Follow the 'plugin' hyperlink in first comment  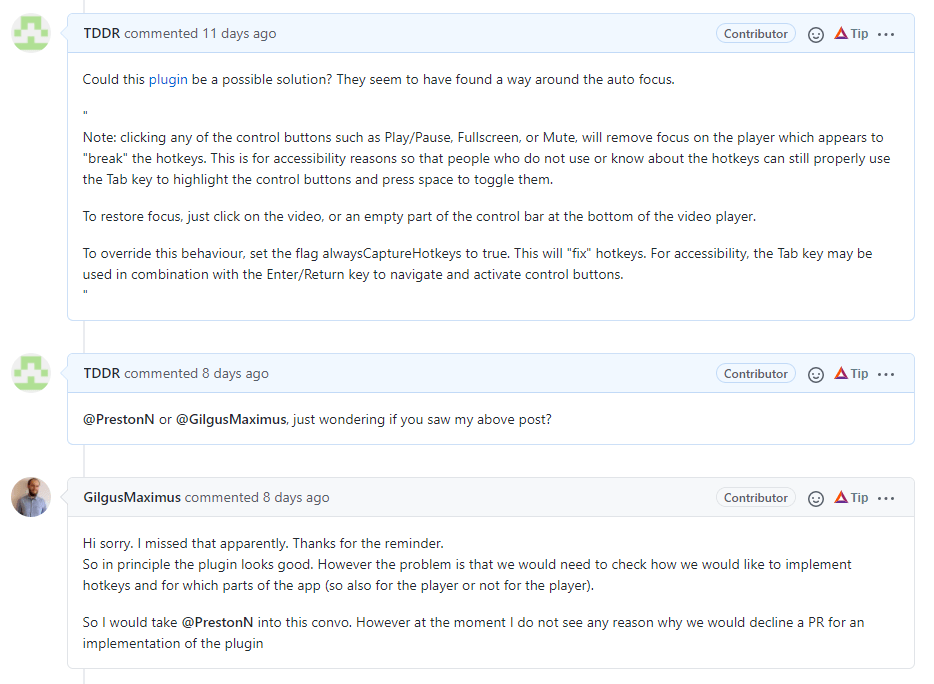[x=168, y=79]
